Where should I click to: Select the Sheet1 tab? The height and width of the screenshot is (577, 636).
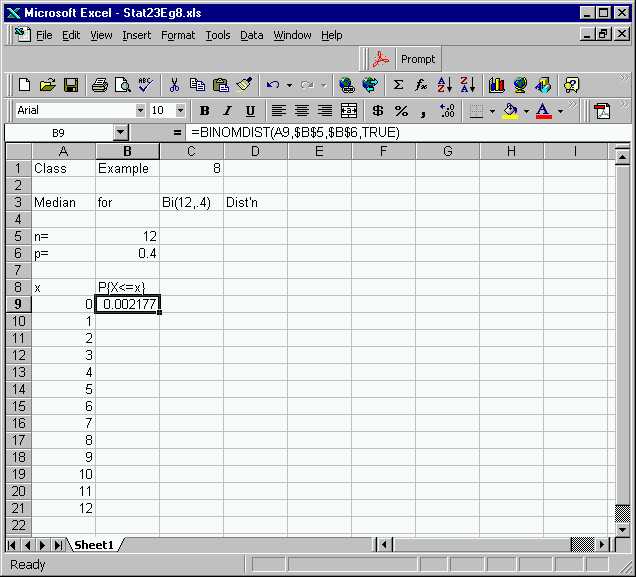coord(95,544)
